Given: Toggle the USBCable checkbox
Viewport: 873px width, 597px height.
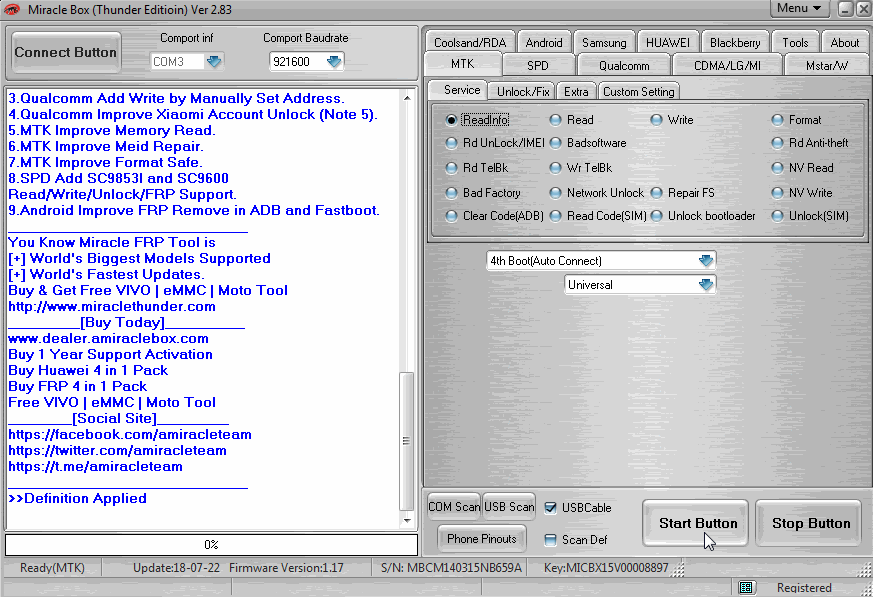Looking at the screenshot, I should pos(550,507).
